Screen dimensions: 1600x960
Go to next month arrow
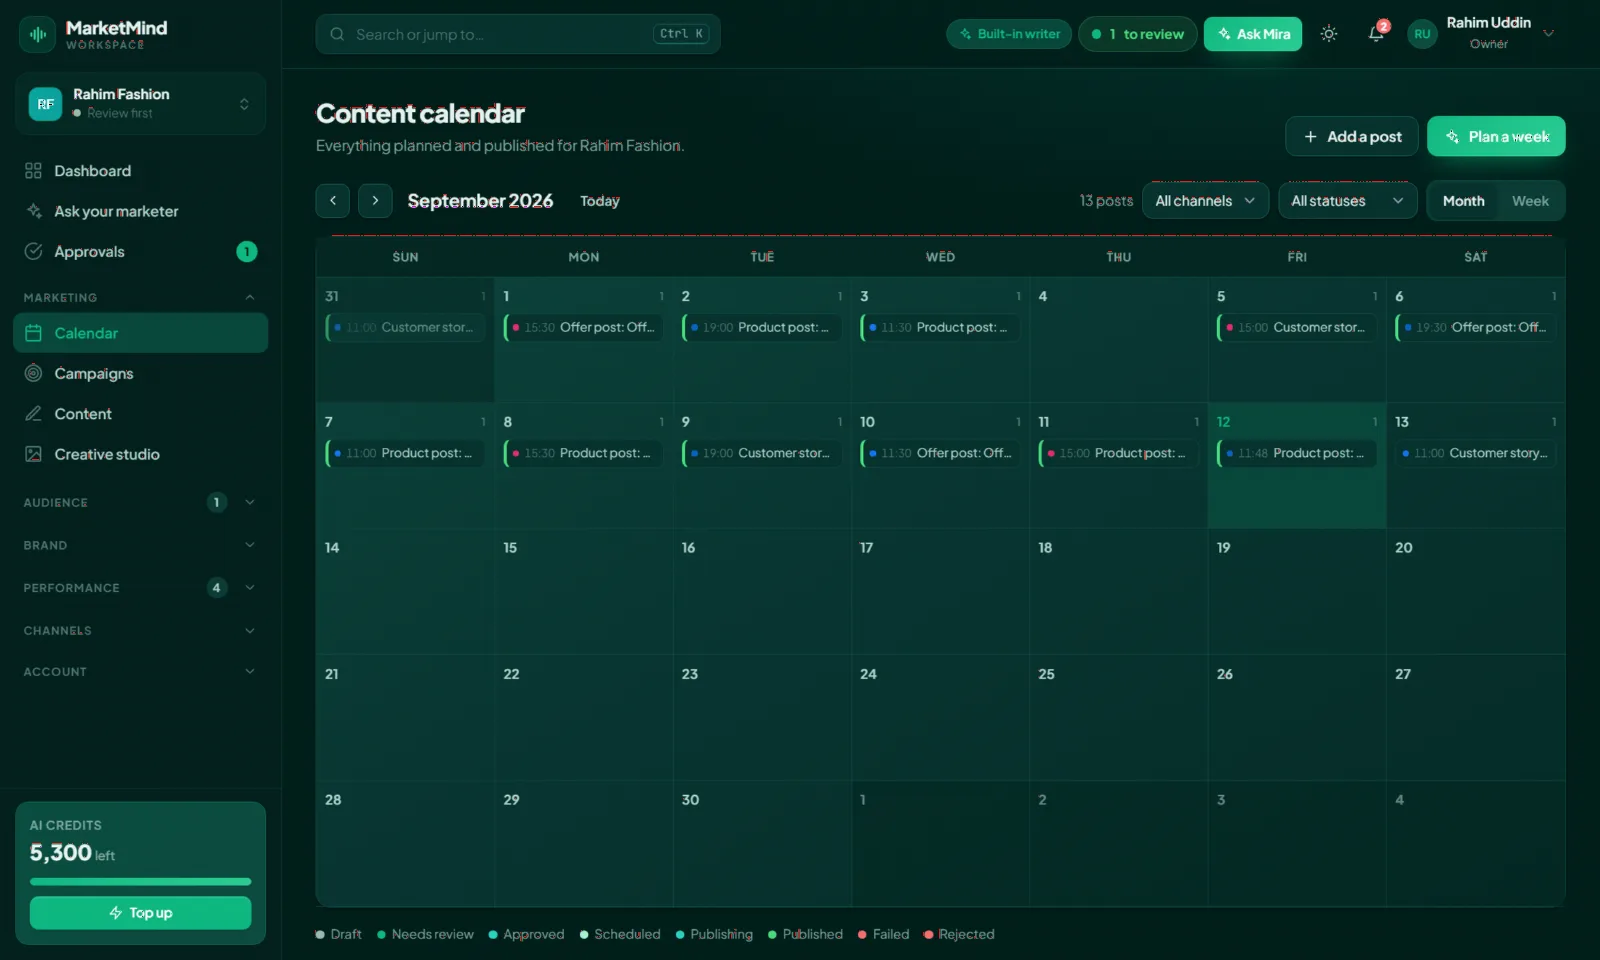tap(375, 201)
